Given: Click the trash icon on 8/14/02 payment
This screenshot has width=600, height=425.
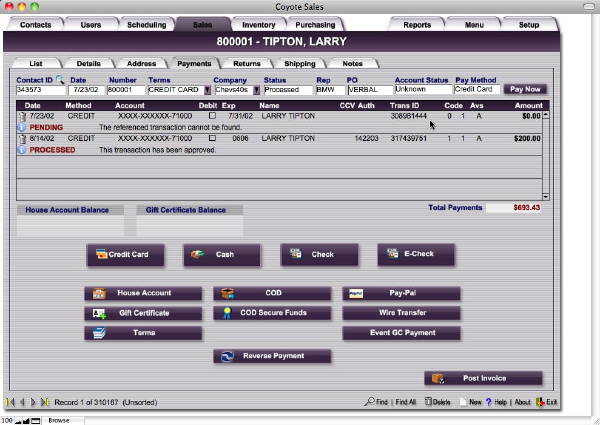Looking at the screenshot, I should [22, 138].
